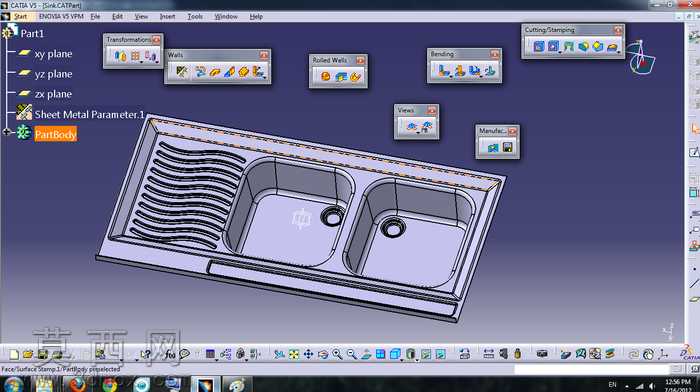Screen dimensions: 700x392
Task: Click the formula f(x) icon
Action: 170,354
